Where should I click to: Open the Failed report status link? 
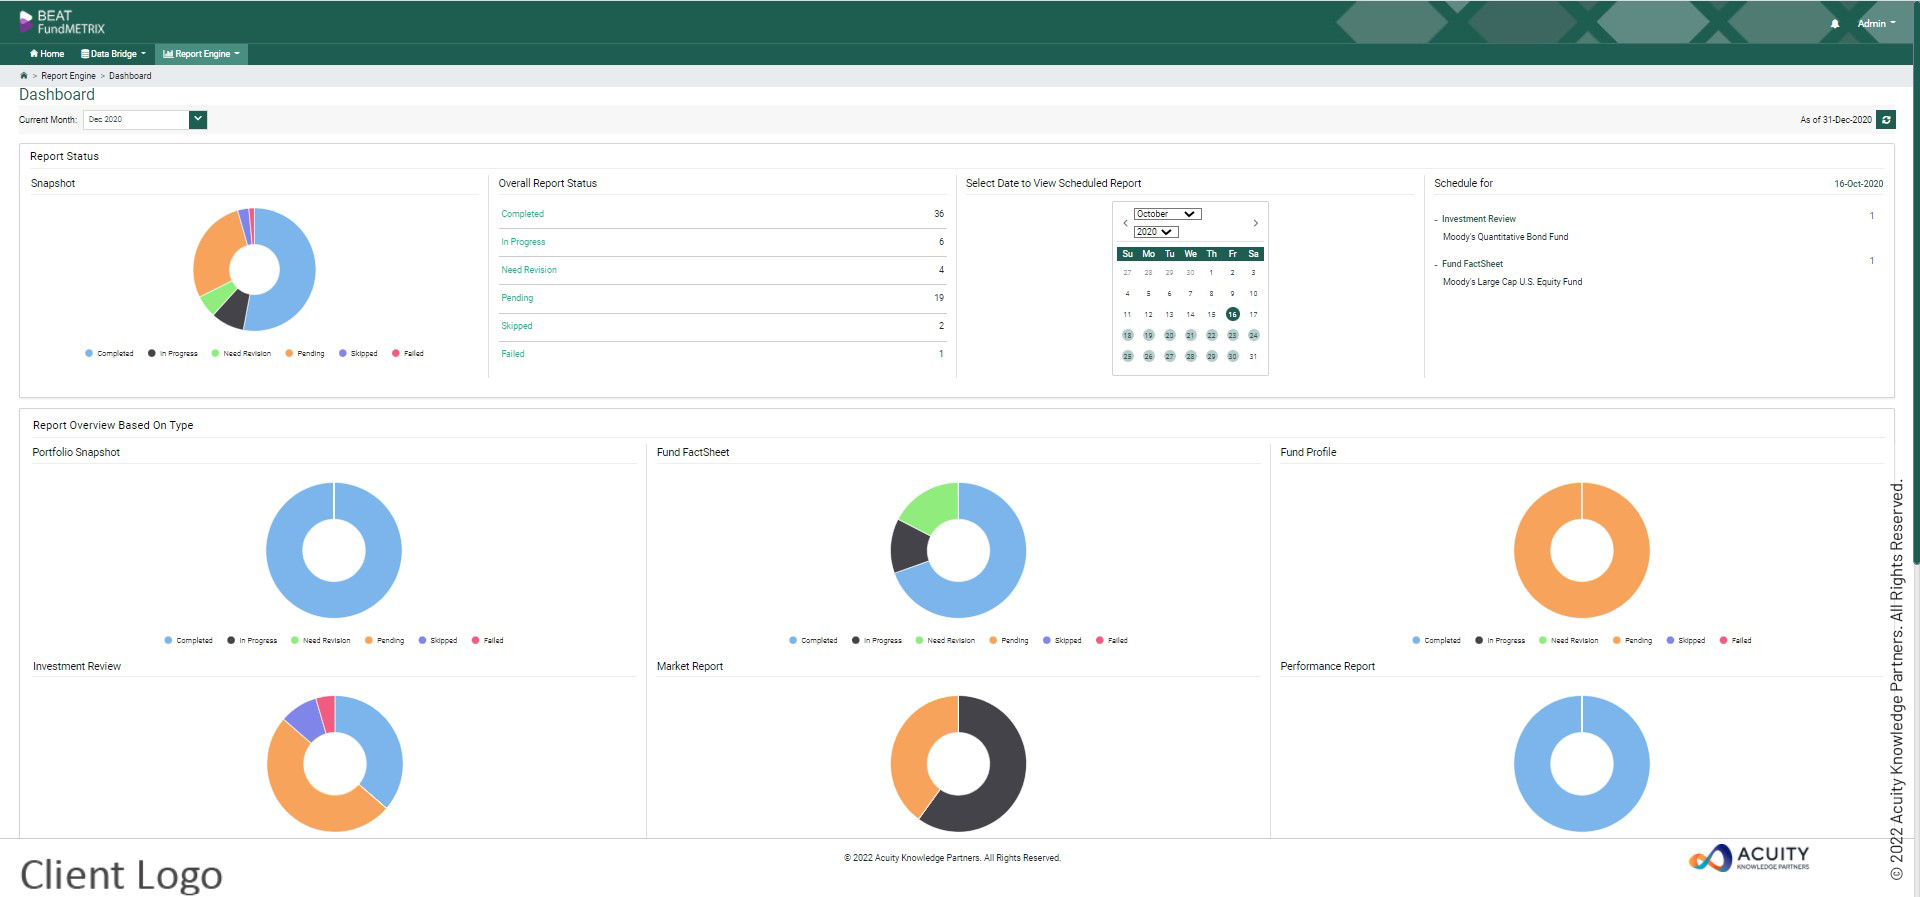coord(512,354)
